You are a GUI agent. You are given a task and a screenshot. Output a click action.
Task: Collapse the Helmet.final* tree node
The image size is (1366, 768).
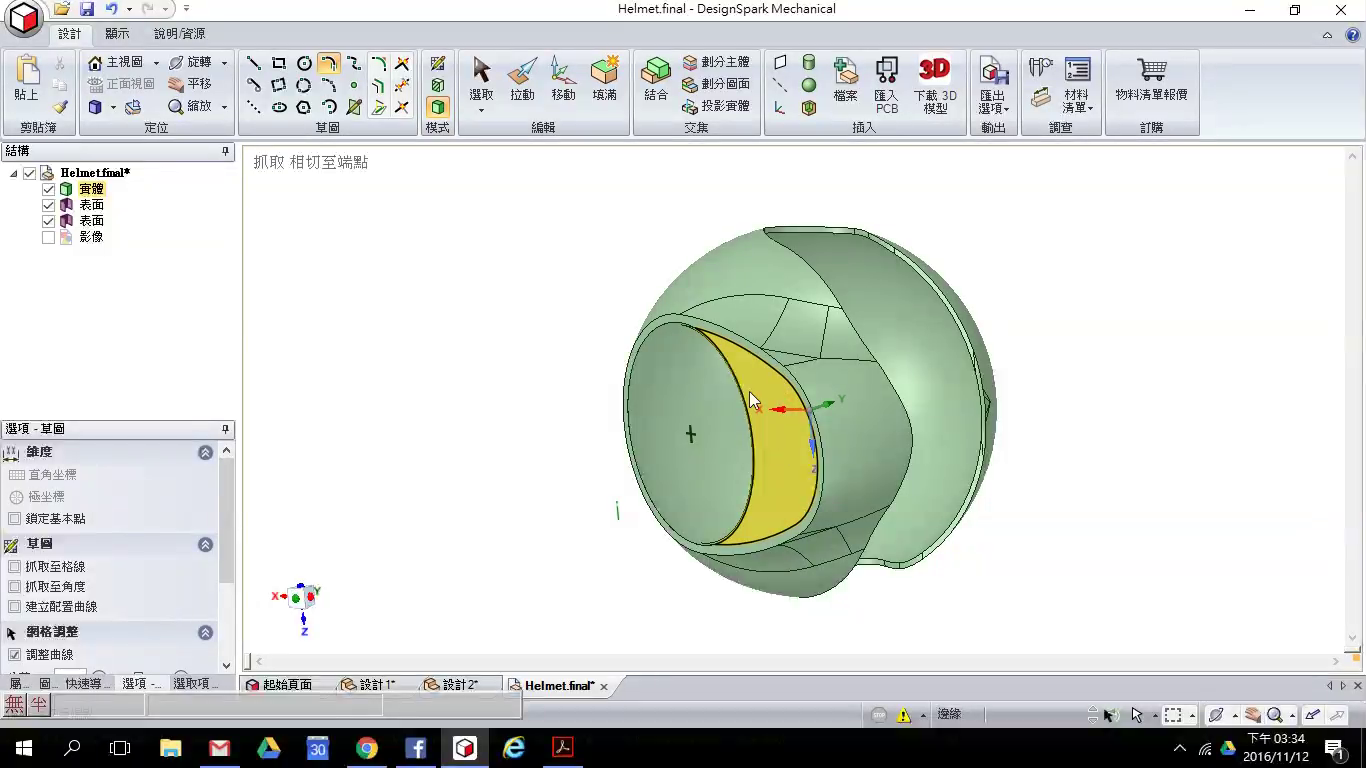14,173
